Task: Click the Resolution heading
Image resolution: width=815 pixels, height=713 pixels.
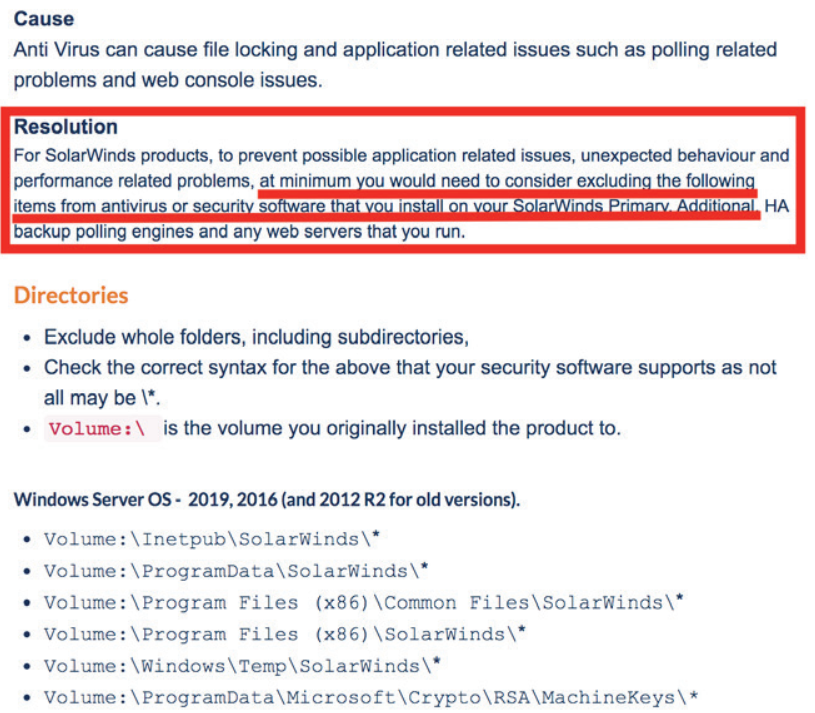Action: pos(66,127)
